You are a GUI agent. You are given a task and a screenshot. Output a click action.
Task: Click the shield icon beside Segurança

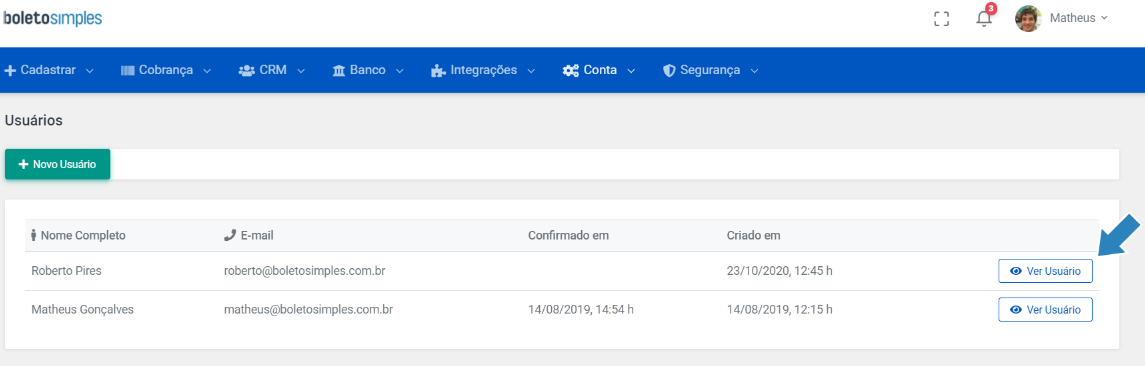pyautogui.click(x=669, y=71)
